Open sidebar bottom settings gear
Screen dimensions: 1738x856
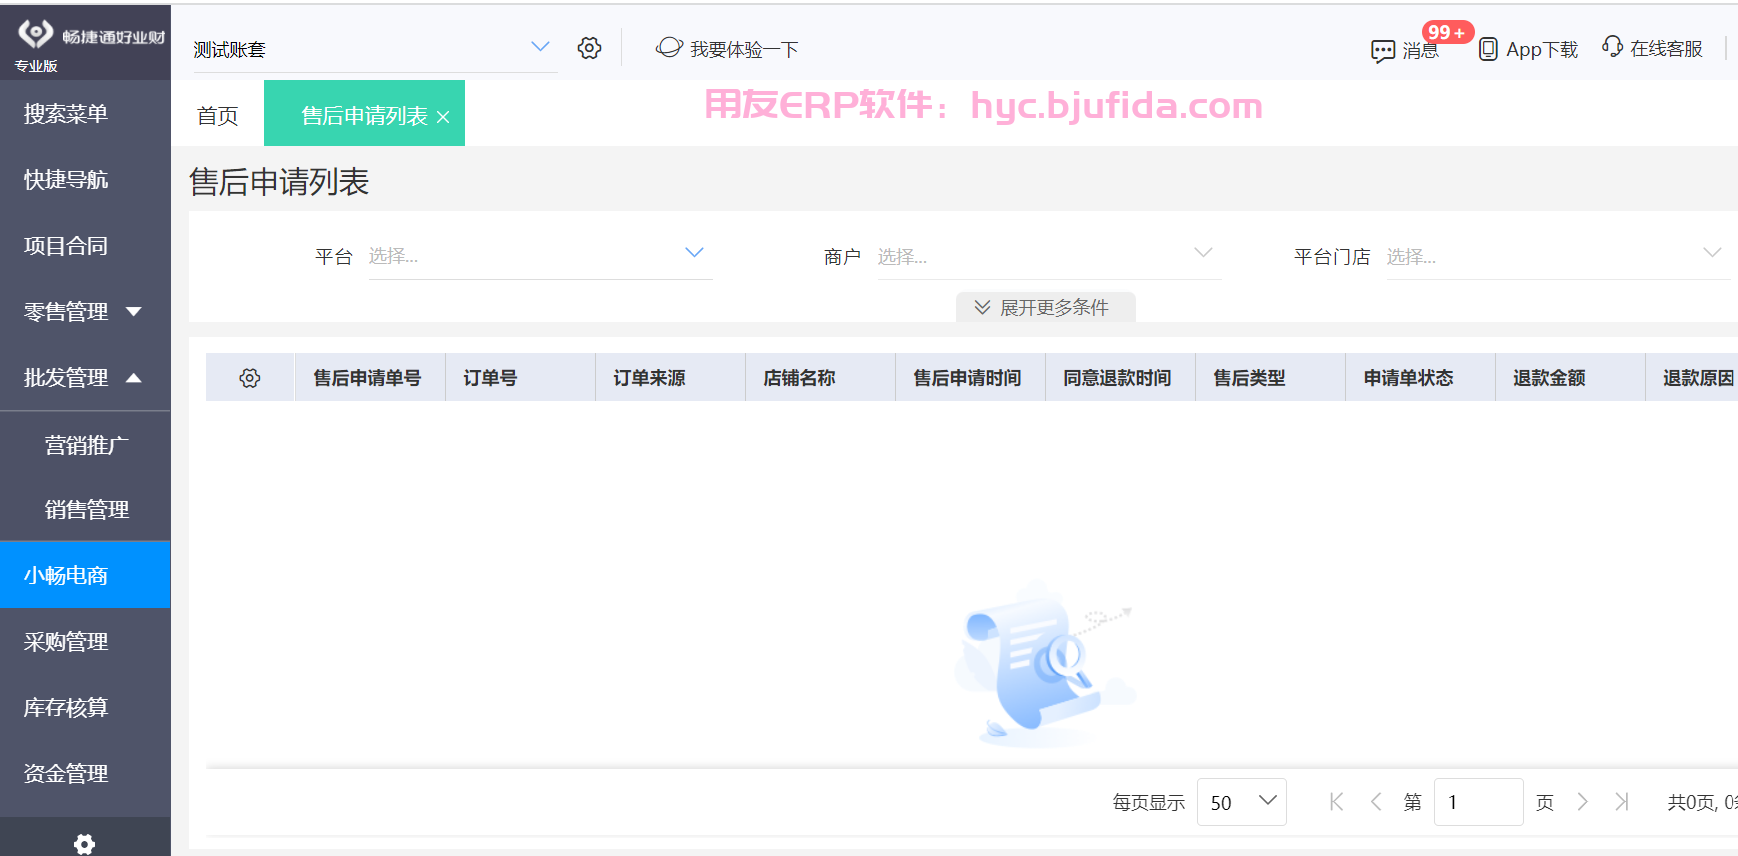point(85,844)
